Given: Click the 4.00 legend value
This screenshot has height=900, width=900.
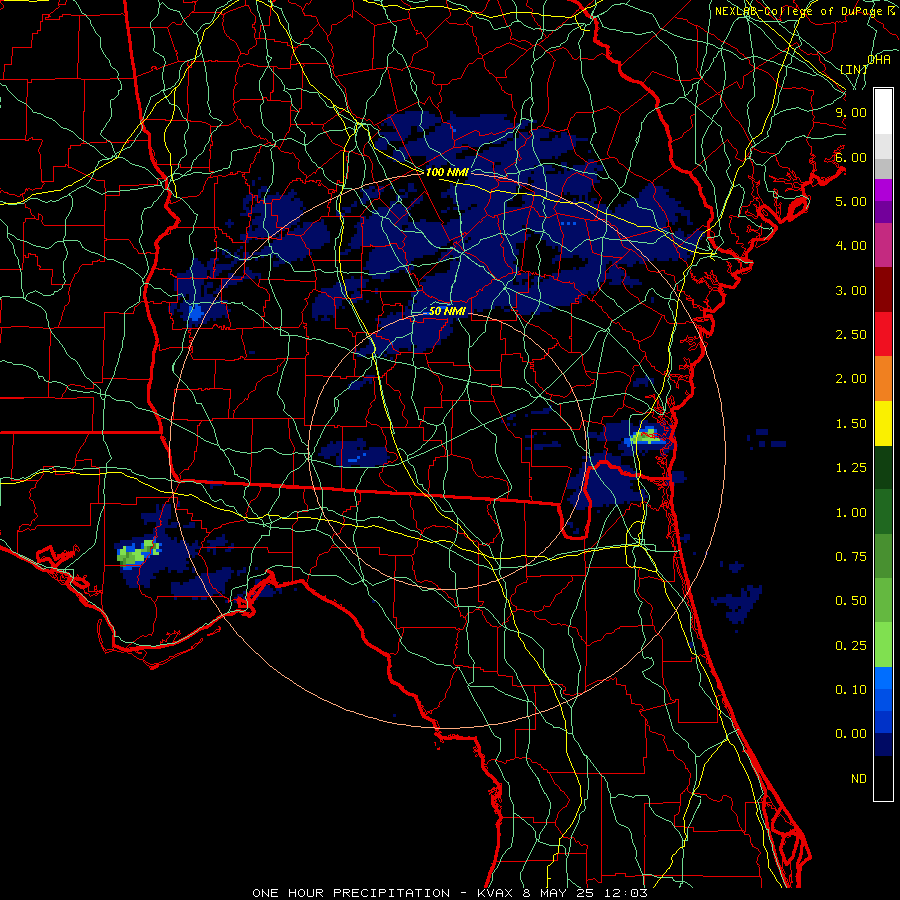Looking at the screenshot, I should coord(851,246).
